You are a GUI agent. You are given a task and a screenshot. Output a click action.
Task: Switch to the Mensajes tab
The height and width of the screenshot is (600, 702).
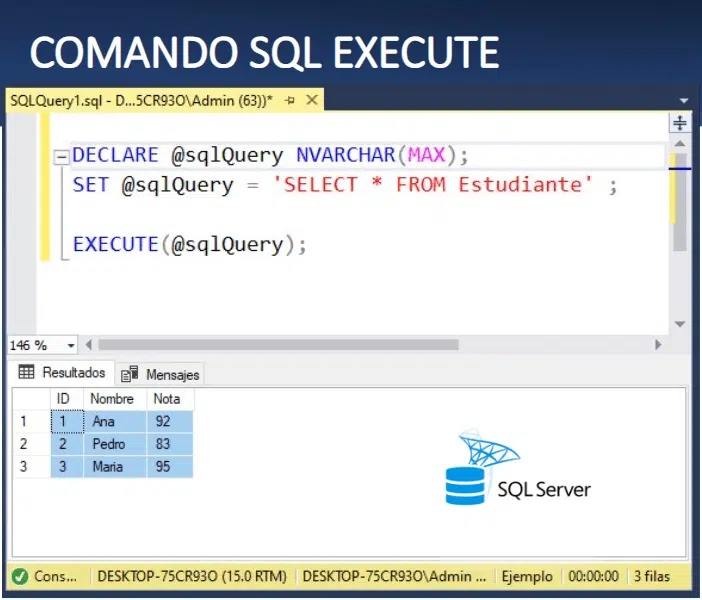point(160,374)
